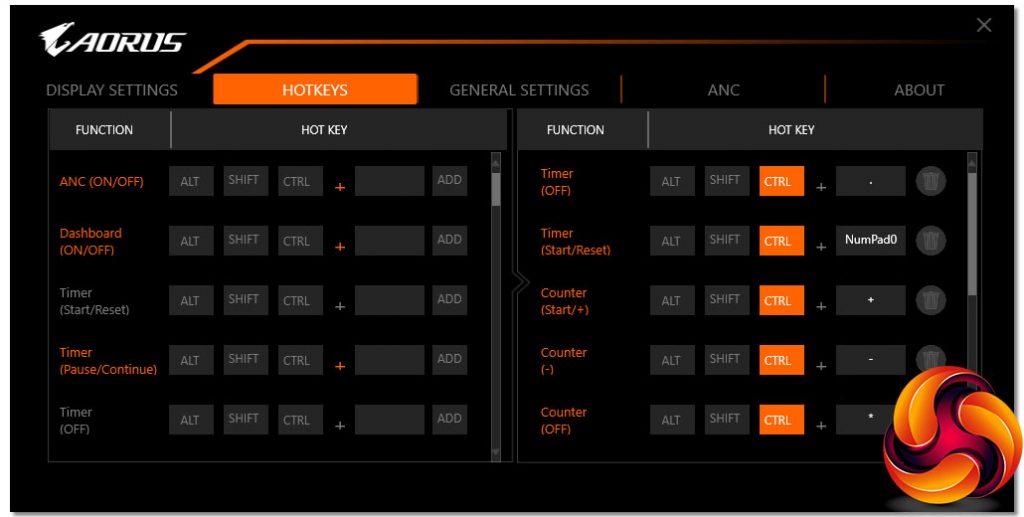The width and height of the screenshot is (1024, 517).
Task: Click the Counter (-) key field
Action: coord(871,360)
